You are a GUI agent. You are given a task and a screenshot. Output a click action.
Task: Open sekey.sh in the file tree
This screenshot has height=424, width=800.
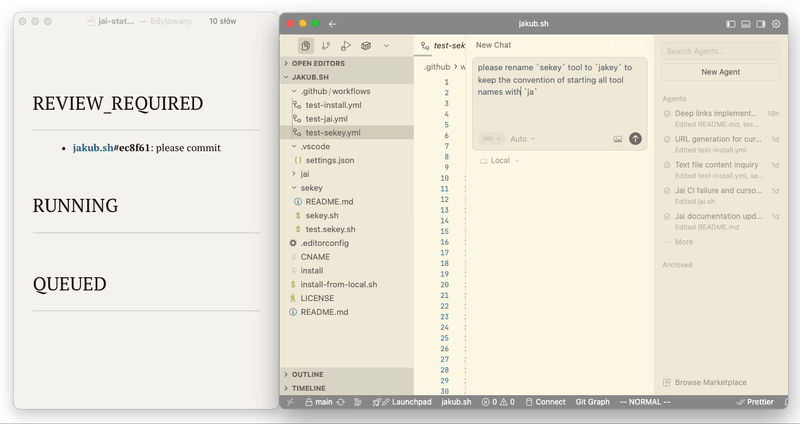click(x=324, y=215)
